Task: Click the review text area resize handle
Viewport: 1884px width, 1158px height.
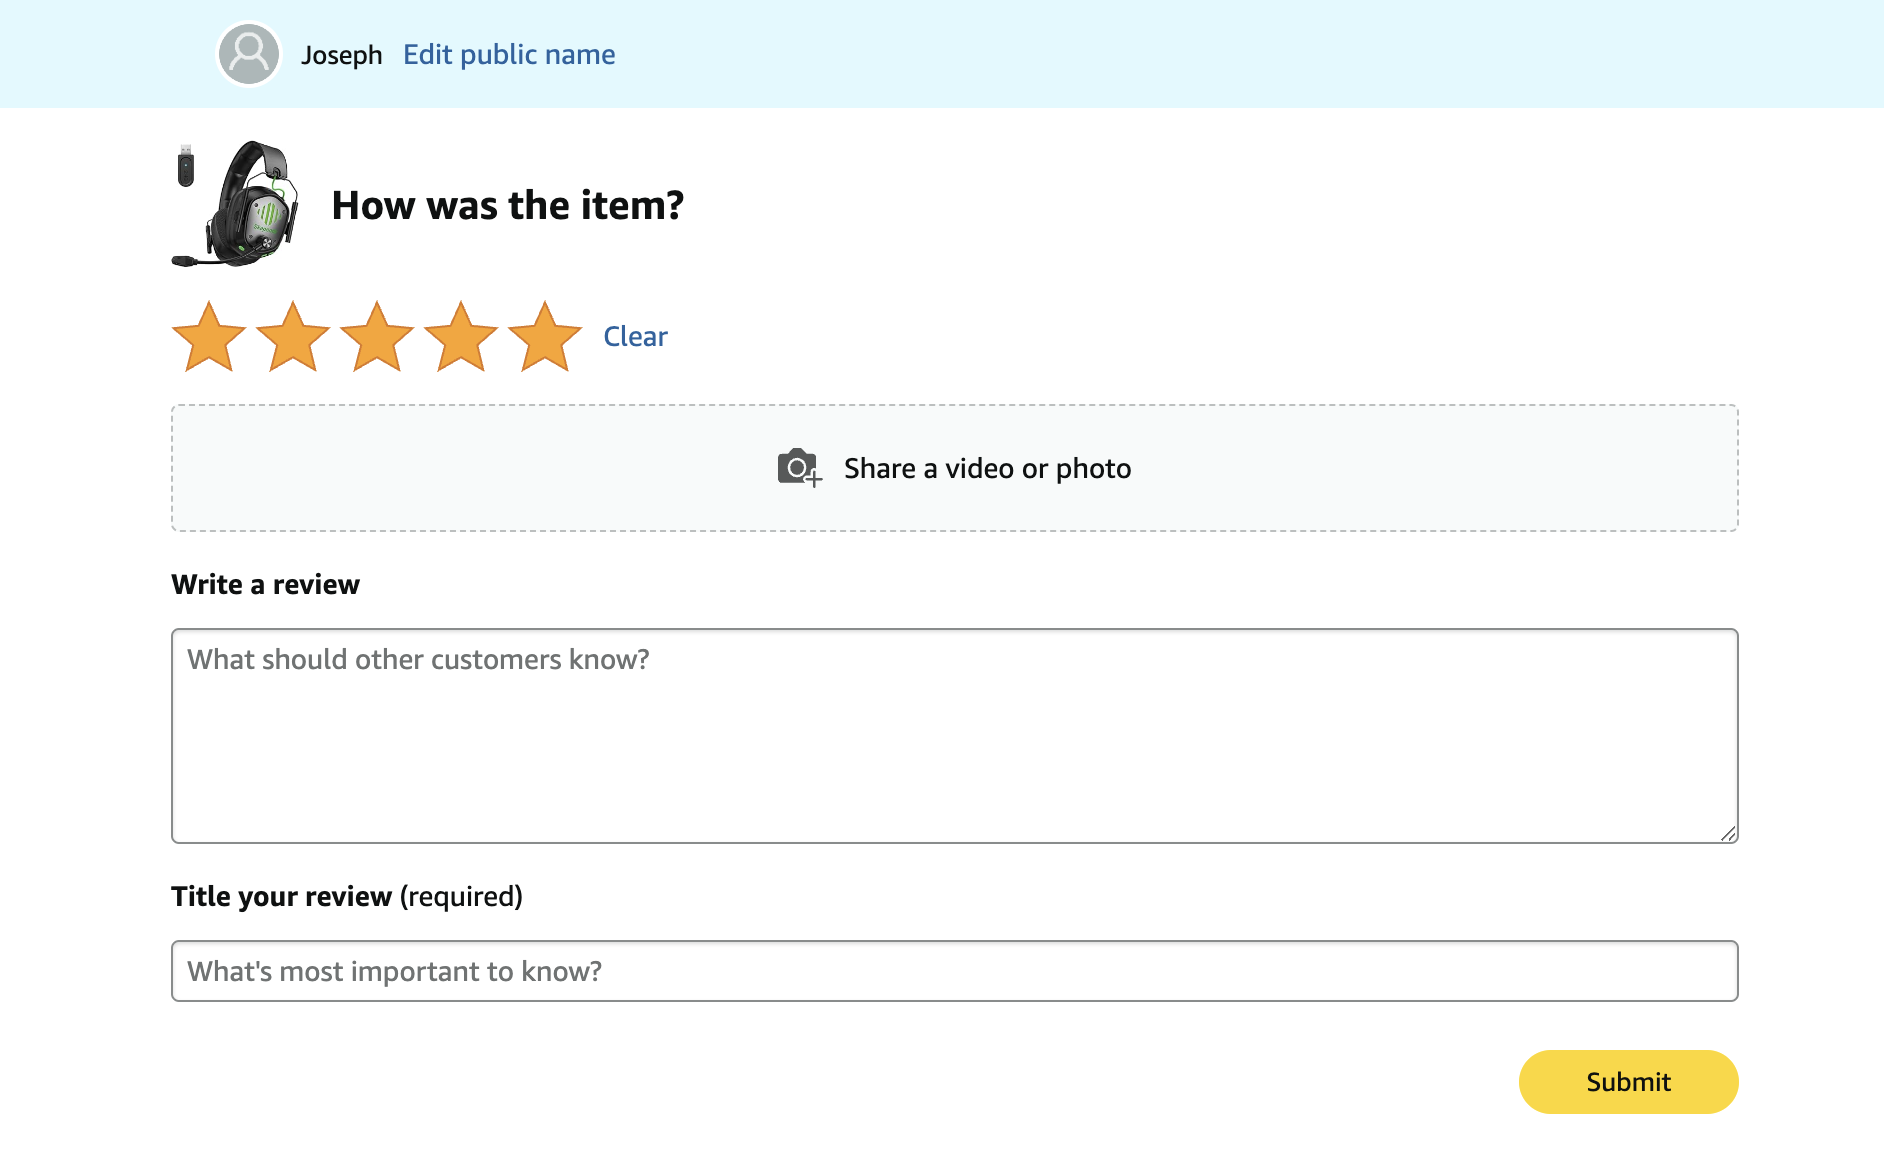Action: pos(1728,833)
